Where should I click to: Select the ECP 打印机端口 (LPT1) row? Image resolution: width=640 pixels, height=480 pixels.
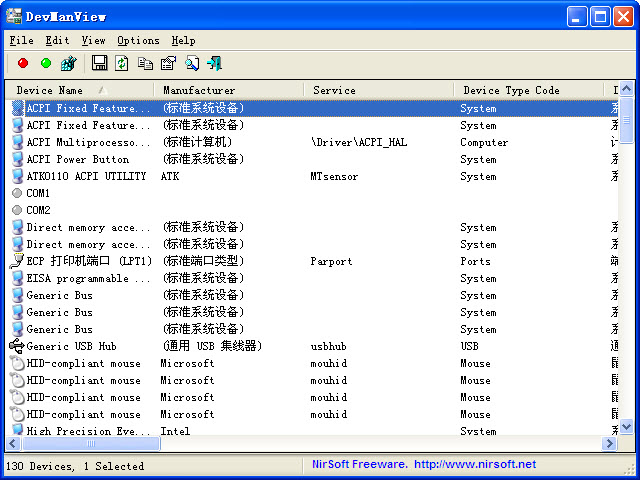[312, 261]
